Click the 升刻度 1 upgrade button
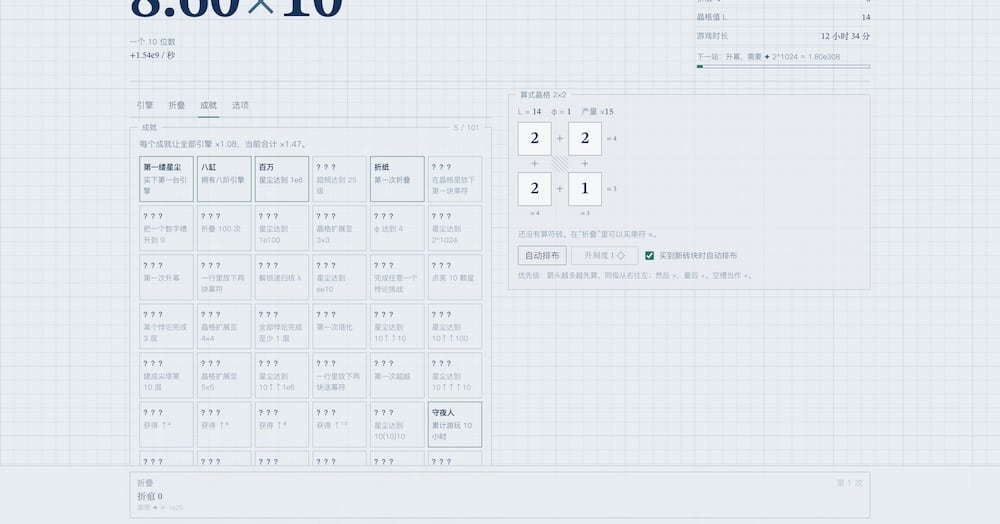This screenshot has height=524, width=1000. pos(604,255)
